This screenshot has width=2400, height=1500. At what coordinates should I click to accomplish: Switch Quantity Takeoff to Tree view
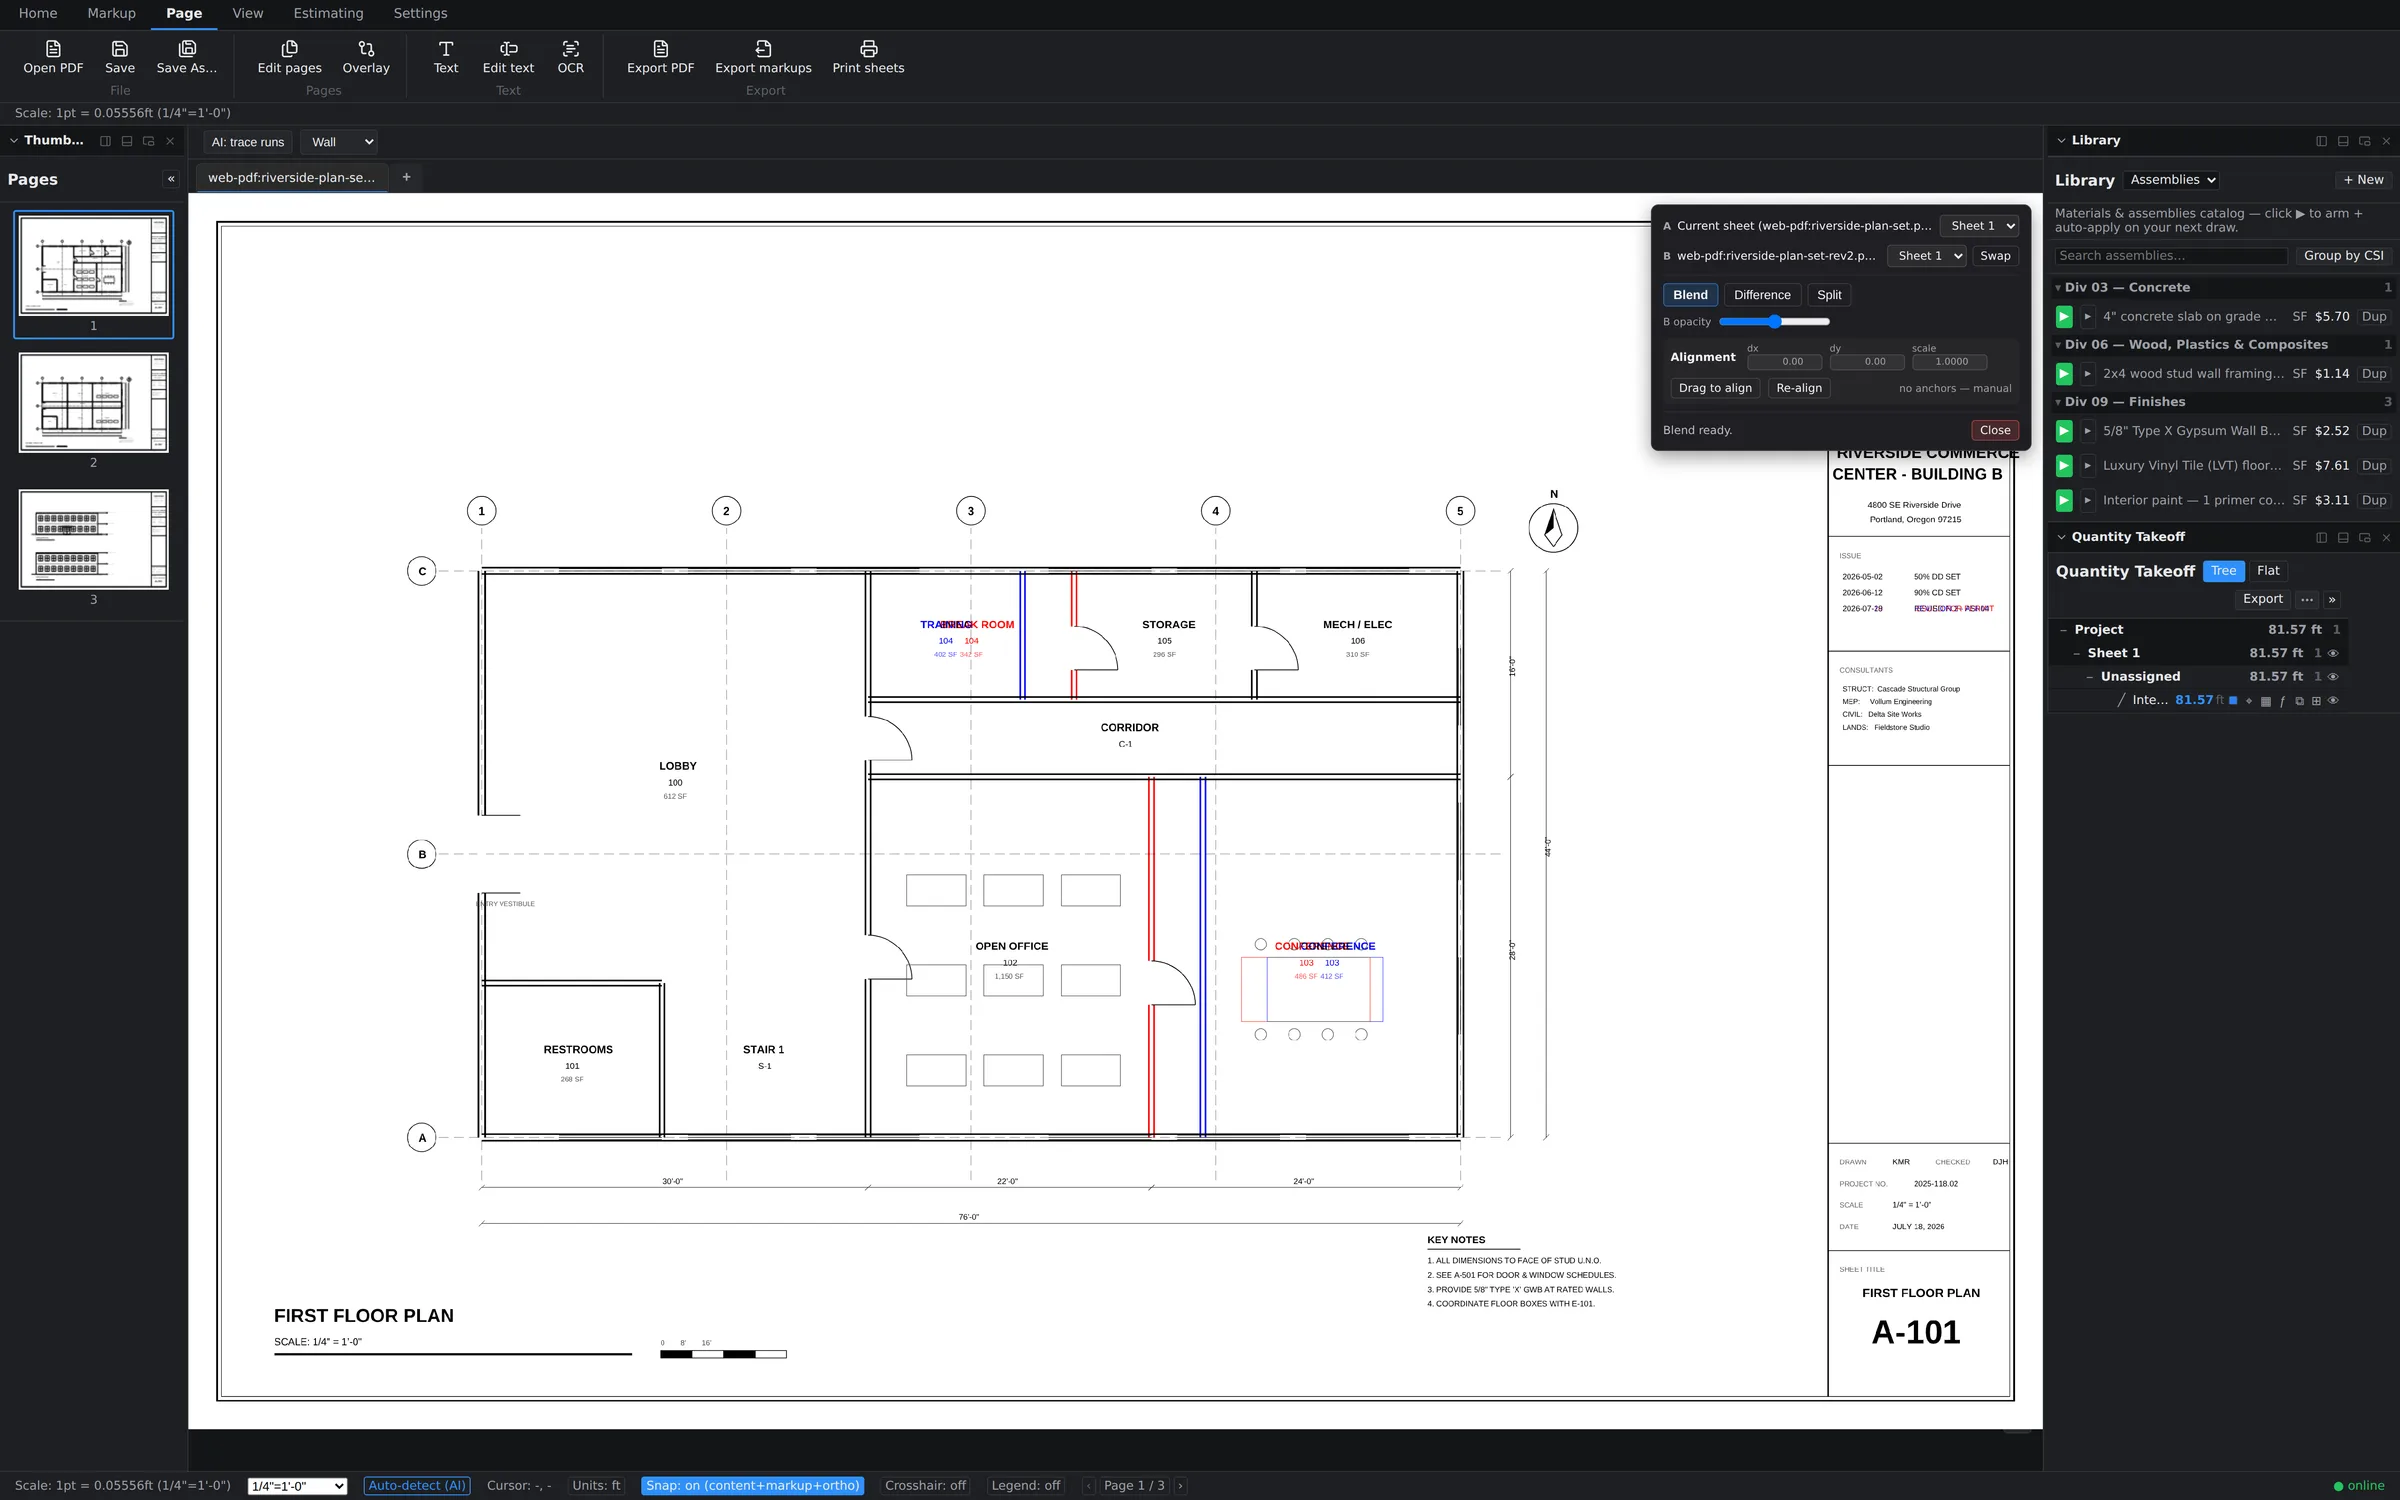2223,571
